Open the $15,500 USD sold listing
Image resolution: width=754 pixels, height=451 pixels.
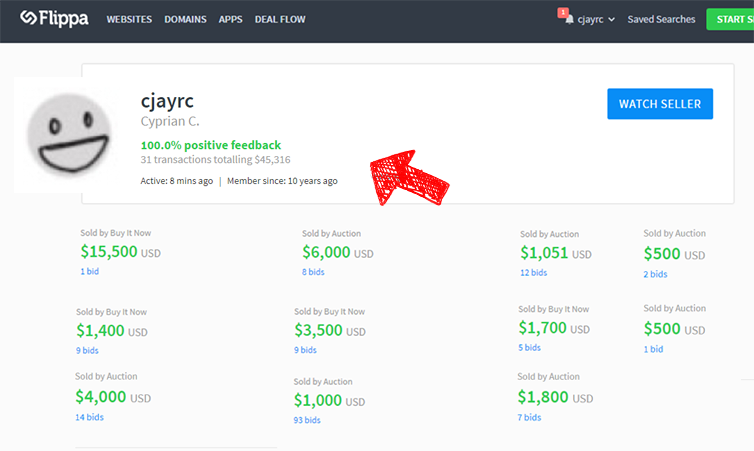tap(121, 251)
